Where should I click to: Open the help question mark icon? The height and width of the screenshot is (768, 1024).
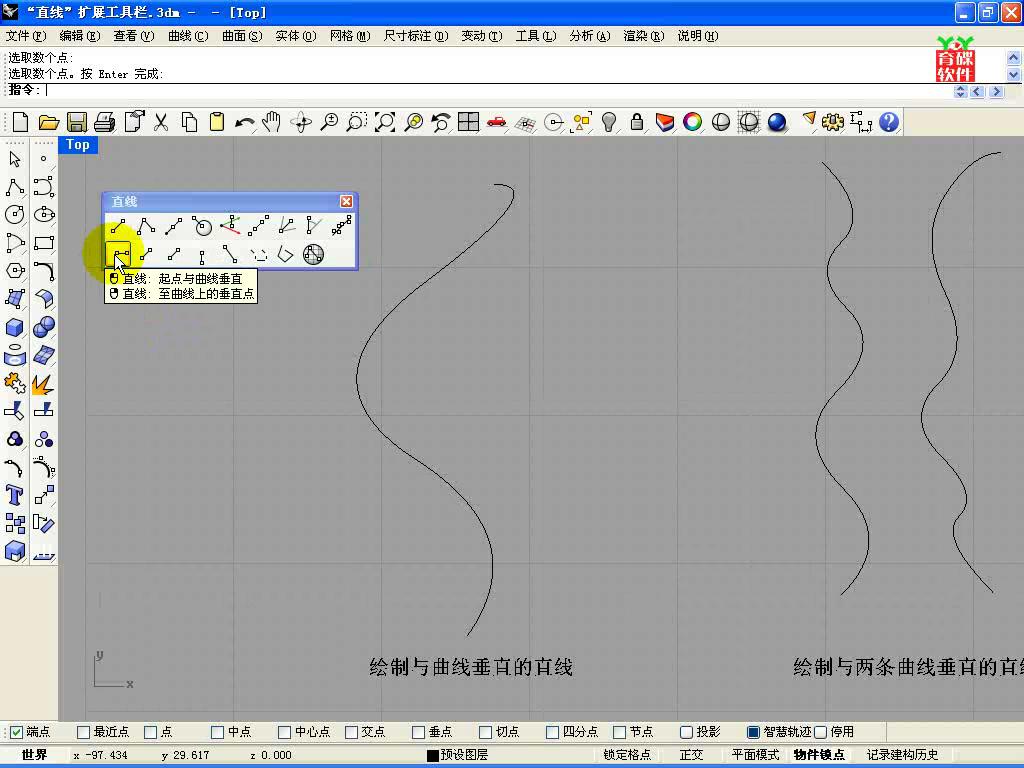[x=889, y=122]
